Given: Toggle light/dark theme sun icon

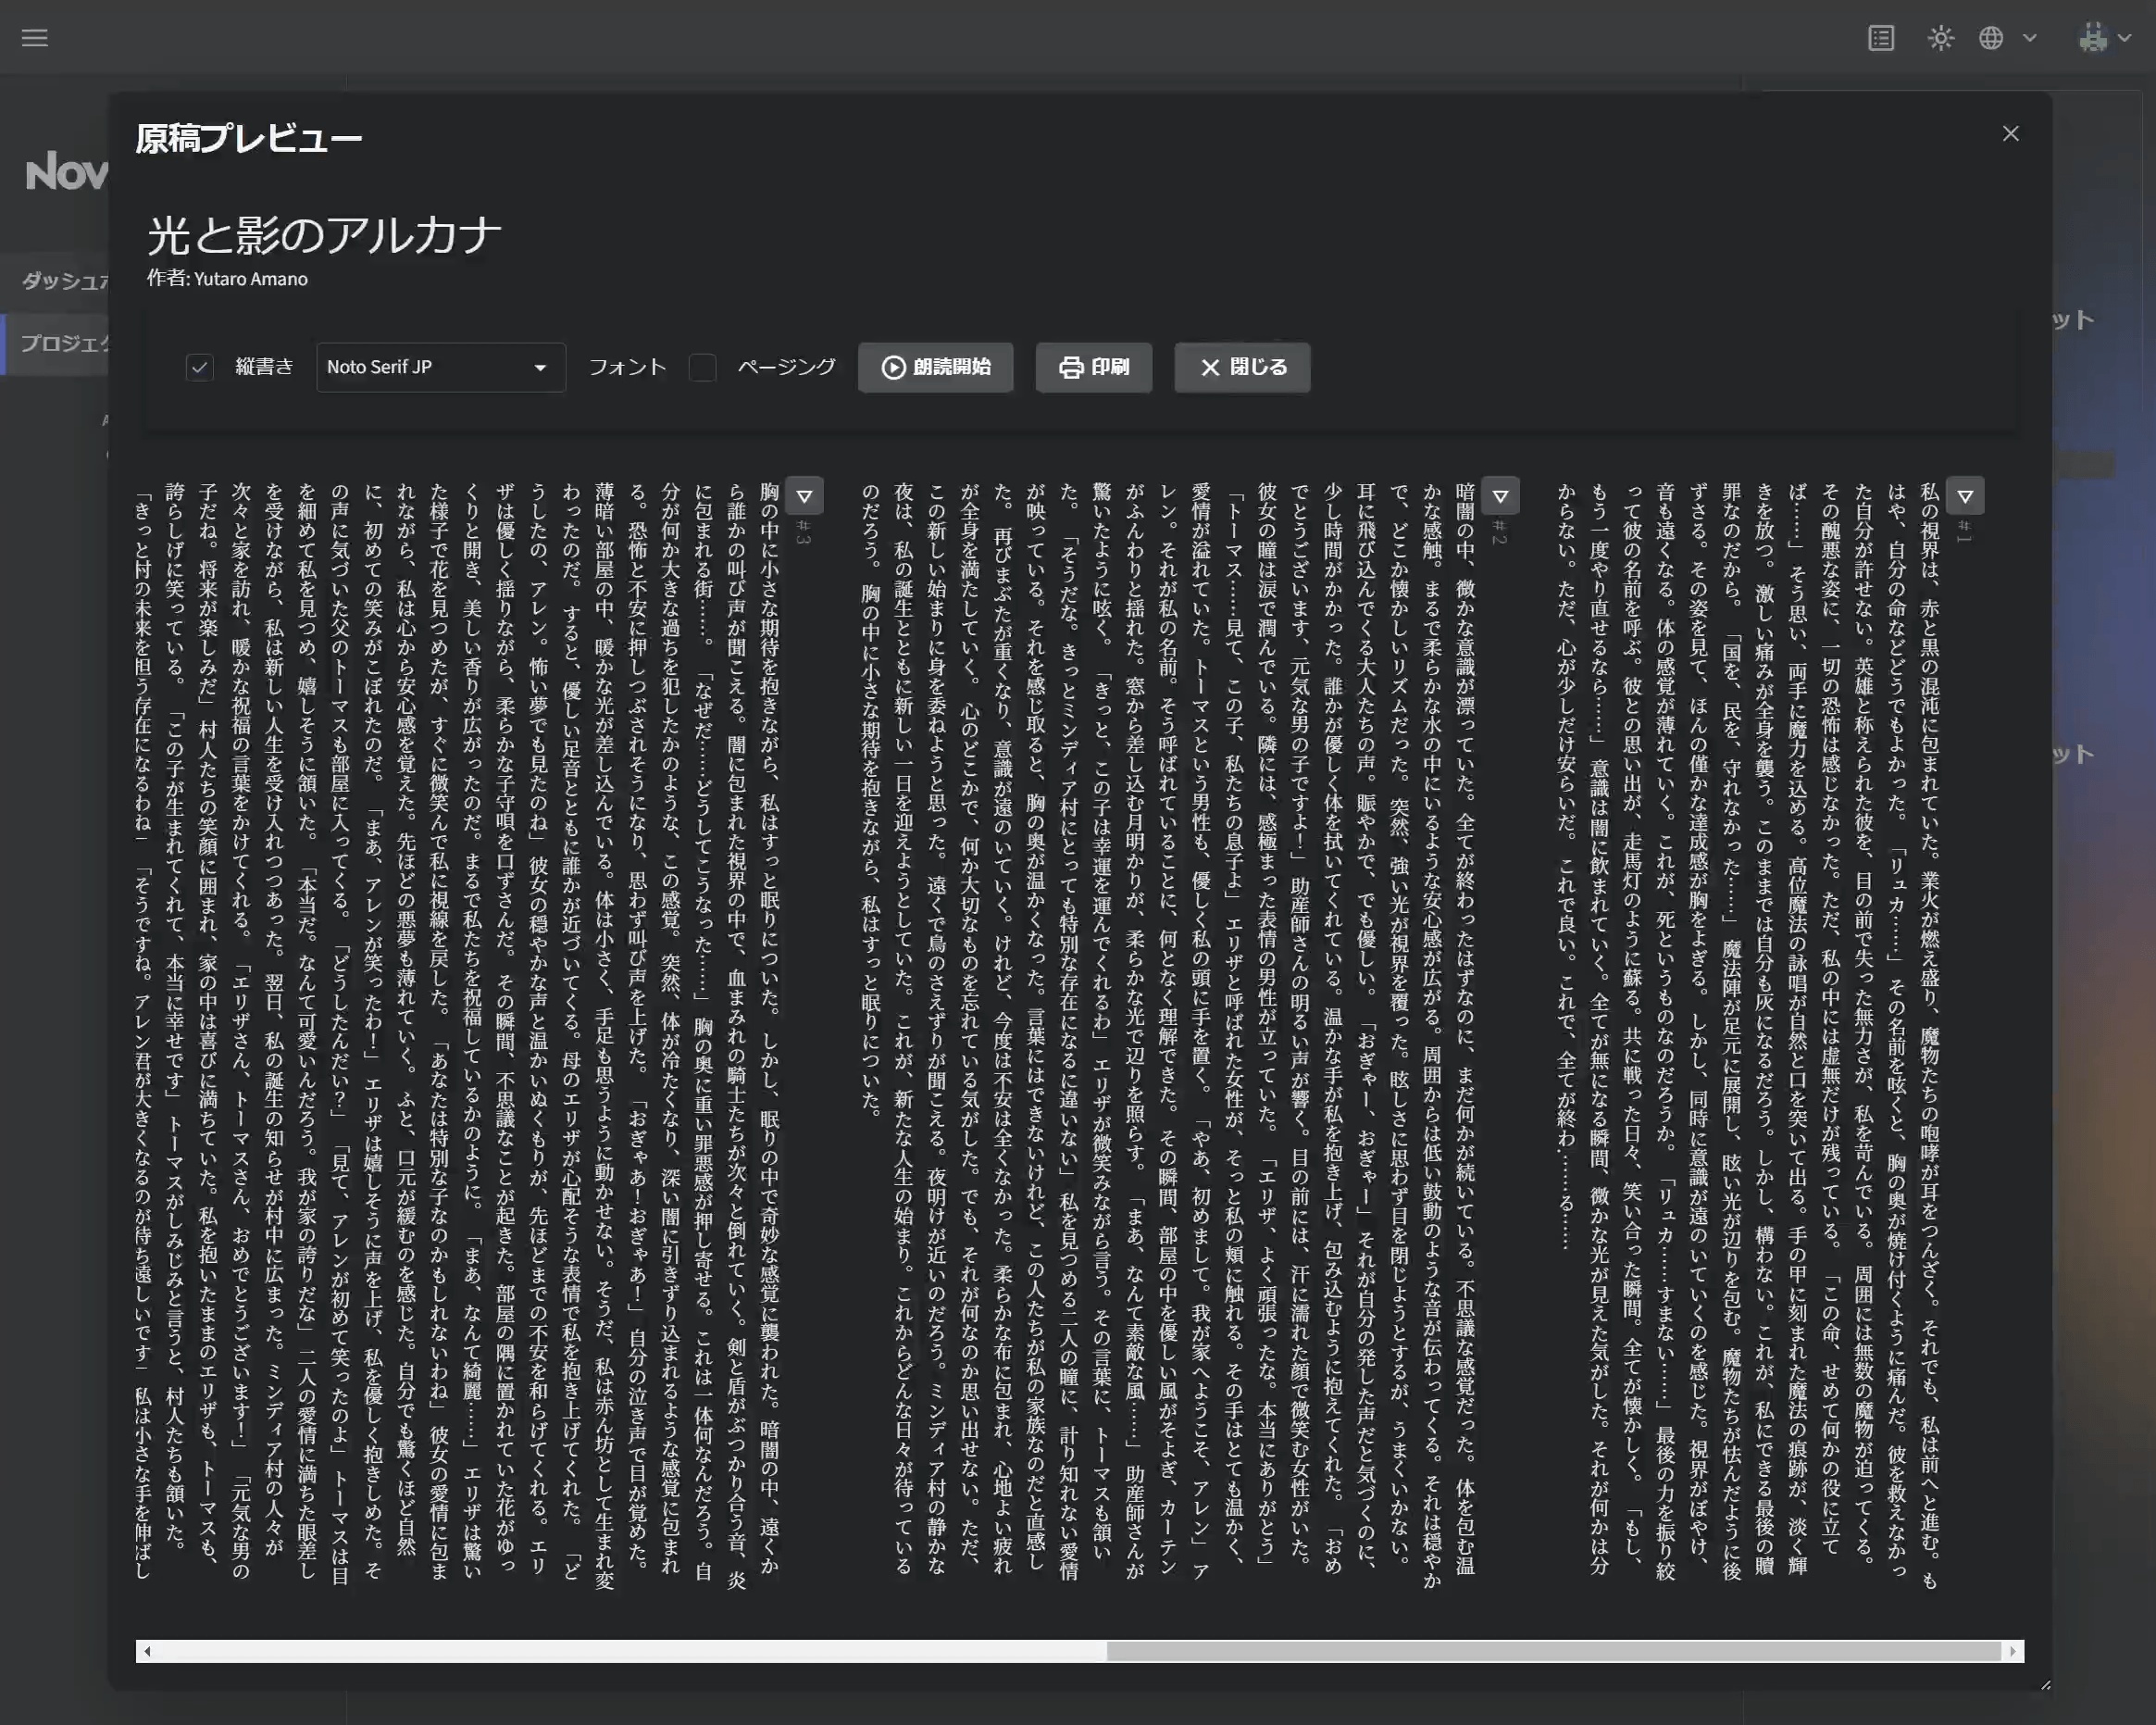Looking at the screenshot, I should 1940,38.
